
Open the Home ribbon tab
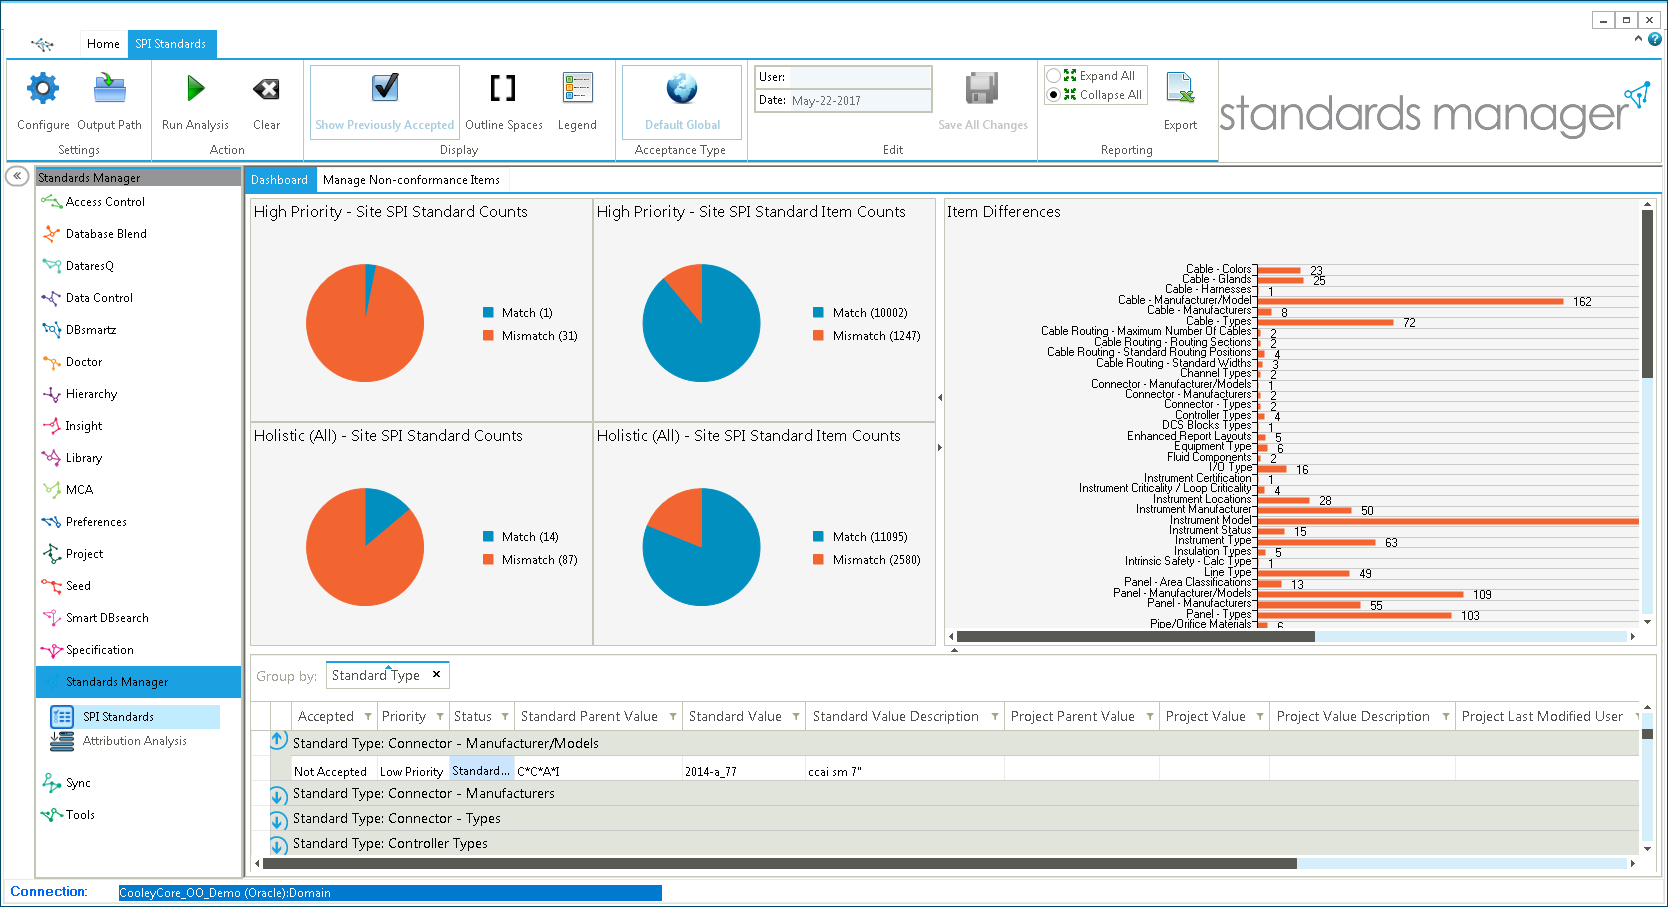(x=103, y=44)
